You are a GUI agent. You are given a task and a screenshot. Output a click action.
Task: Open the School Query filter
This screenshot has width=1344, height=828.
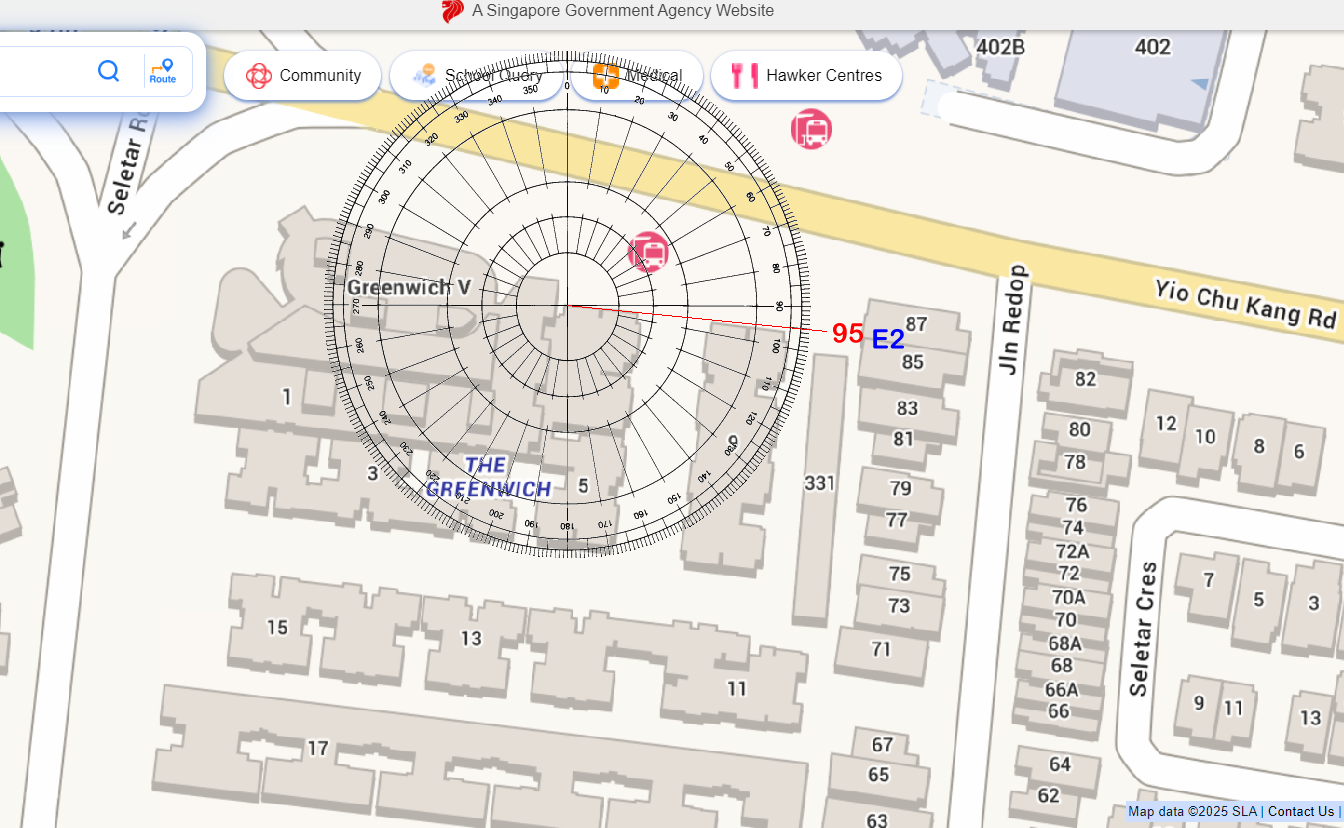click(476, 76)
